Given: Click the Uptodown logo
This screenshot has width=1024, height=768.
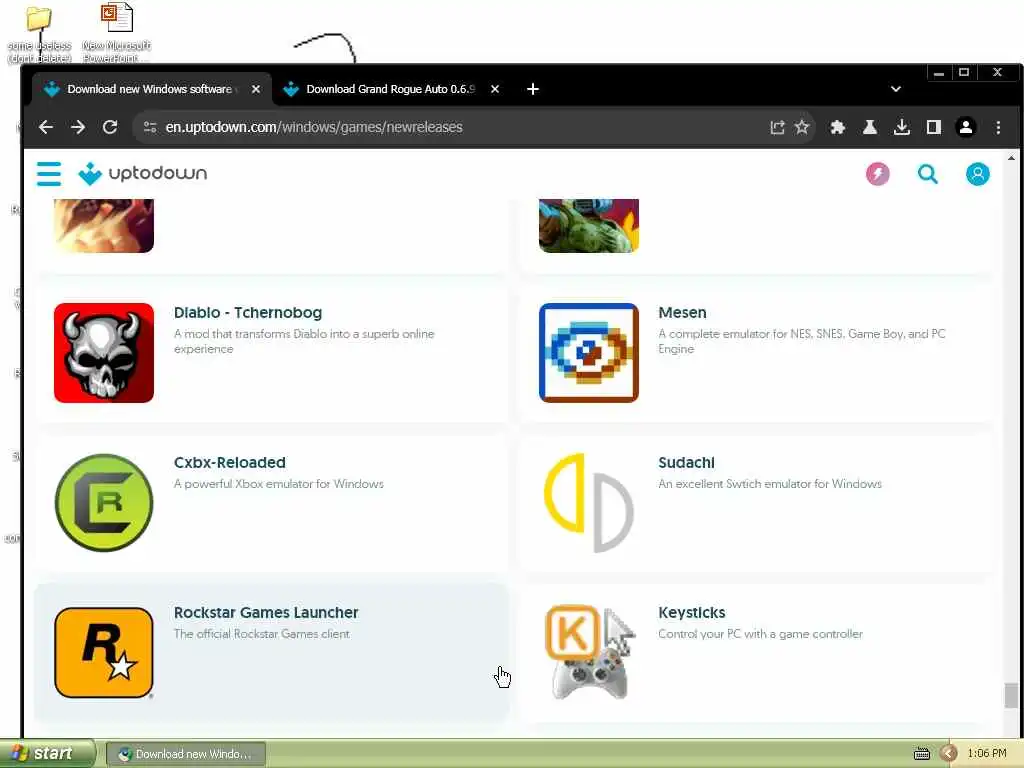Looking at the screenshot, I should (x=142, y=174).
